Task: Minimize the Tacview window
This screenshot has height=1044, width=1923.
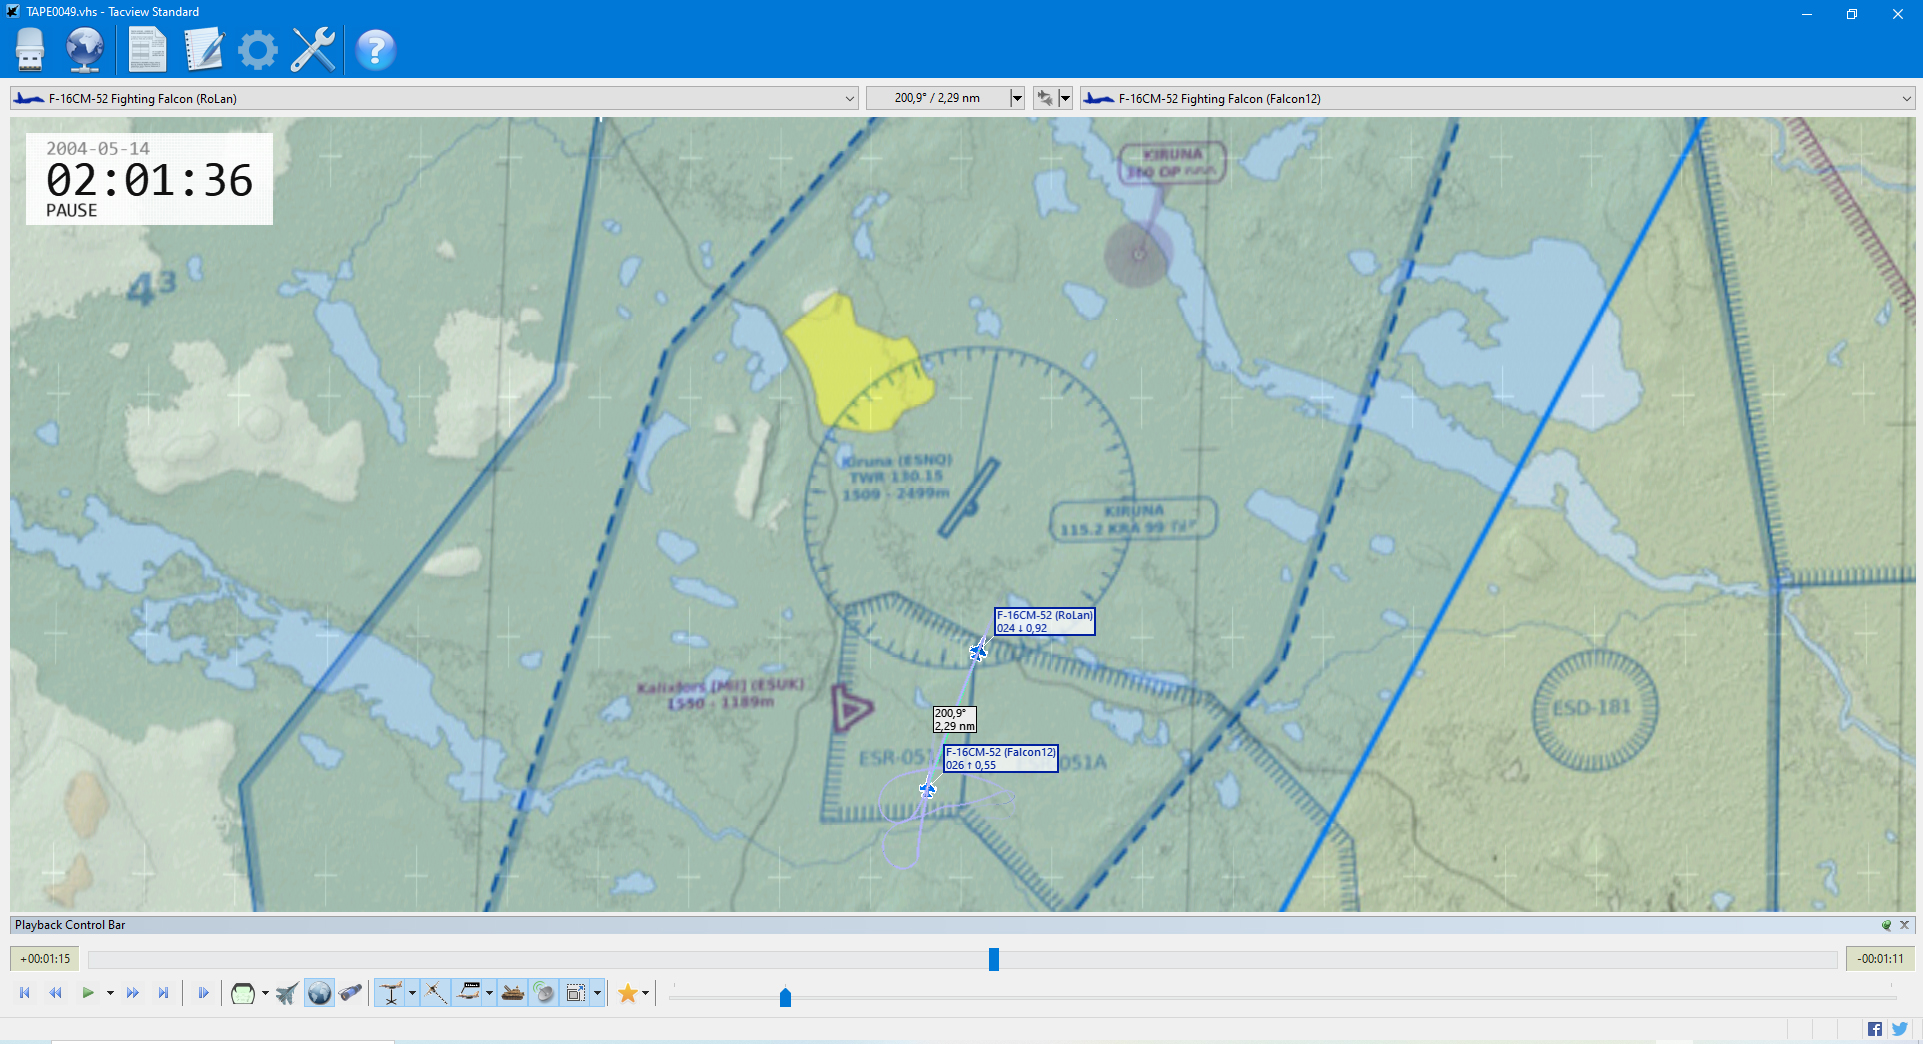Action: 1807,13
